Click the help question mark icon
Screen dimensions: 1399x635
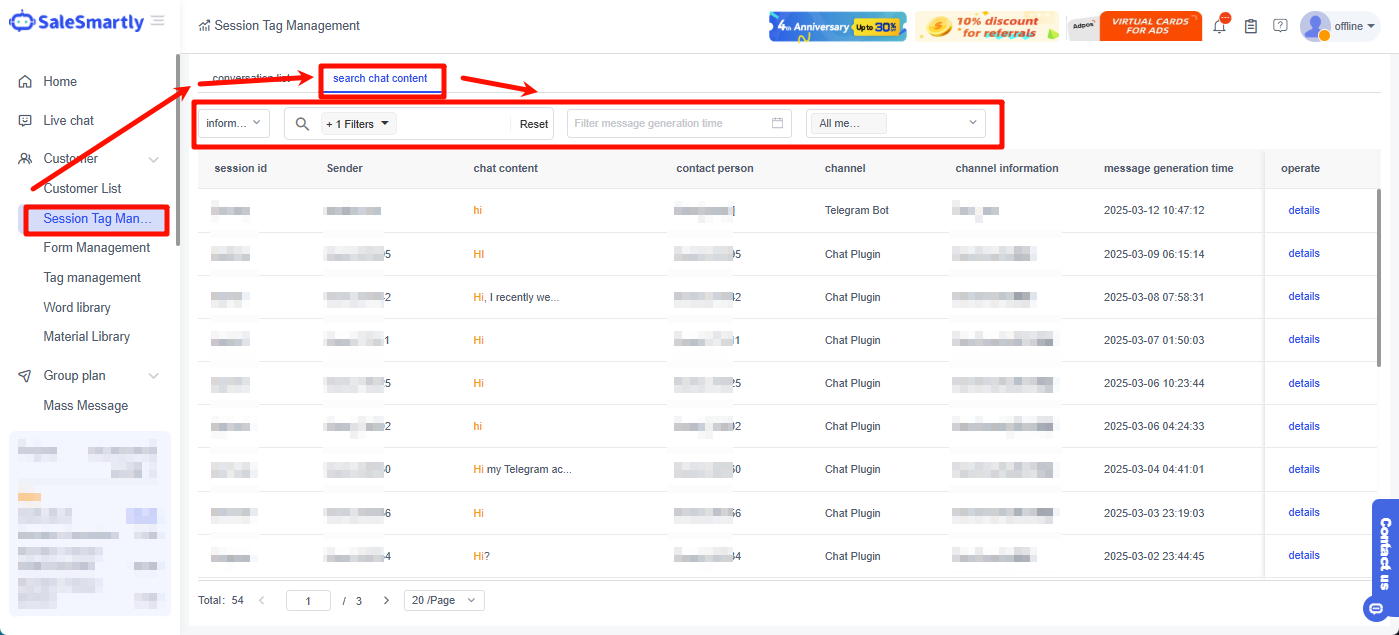tap(1280, 26)
